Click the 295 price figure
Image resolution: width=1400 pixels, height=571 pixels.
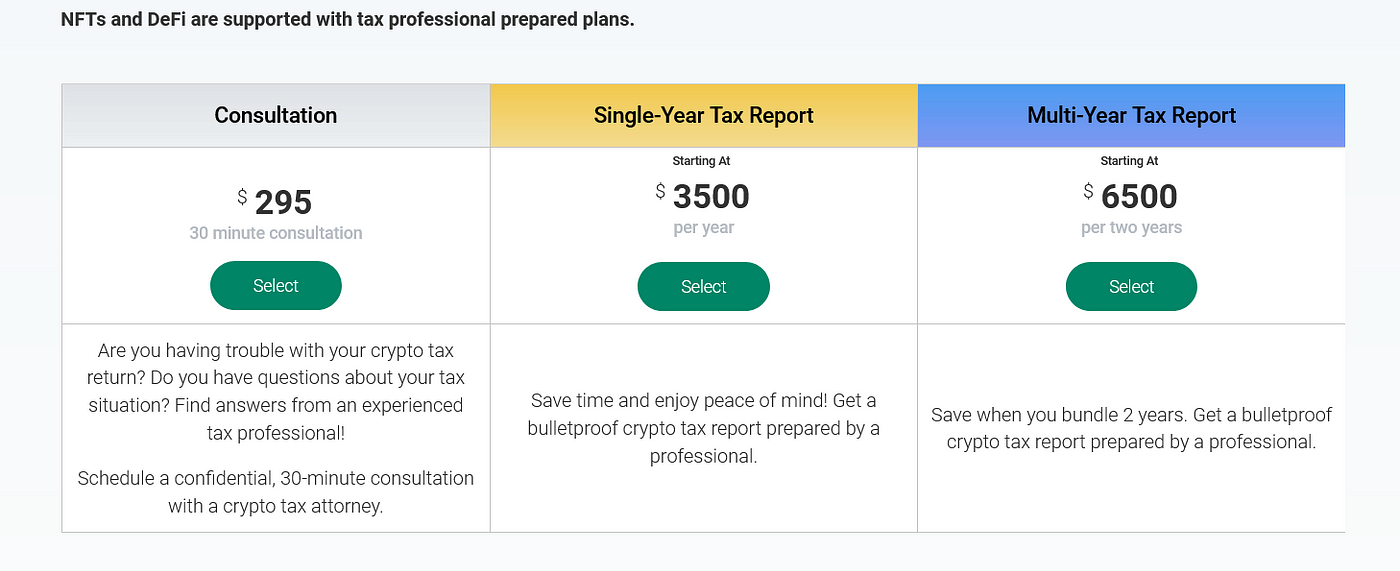[283, 203]
